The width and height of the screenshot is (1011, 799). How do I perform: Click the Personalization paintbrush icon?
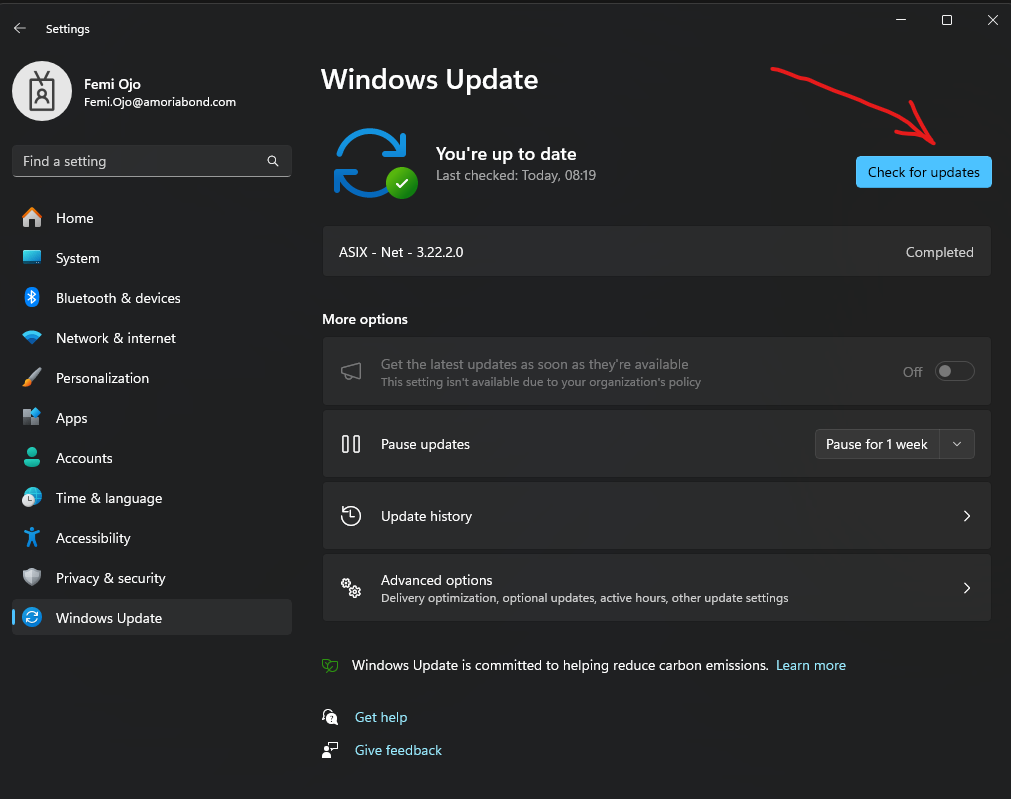point(32,377)
